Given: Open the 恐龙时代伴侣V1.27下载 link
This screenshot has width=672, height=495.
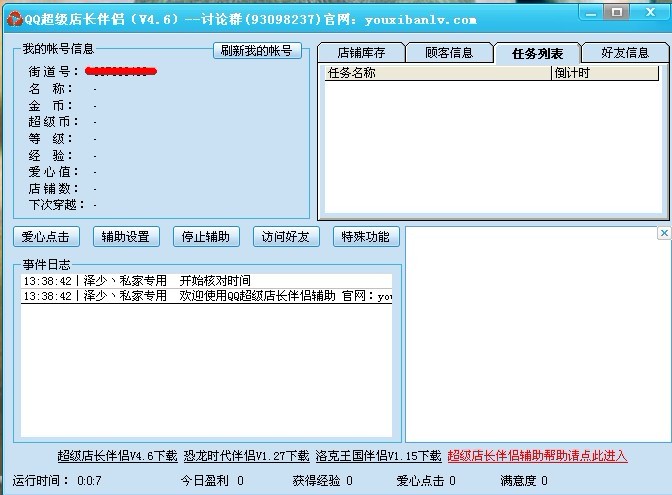Looking at the screenshot, I should [246, 456].
